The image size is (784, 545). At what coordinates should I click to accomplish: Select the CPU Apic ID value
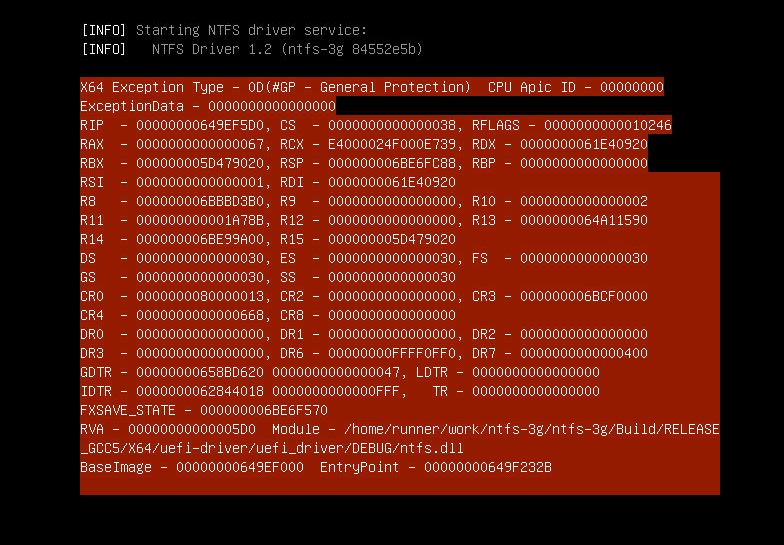[x=631, y=87]
